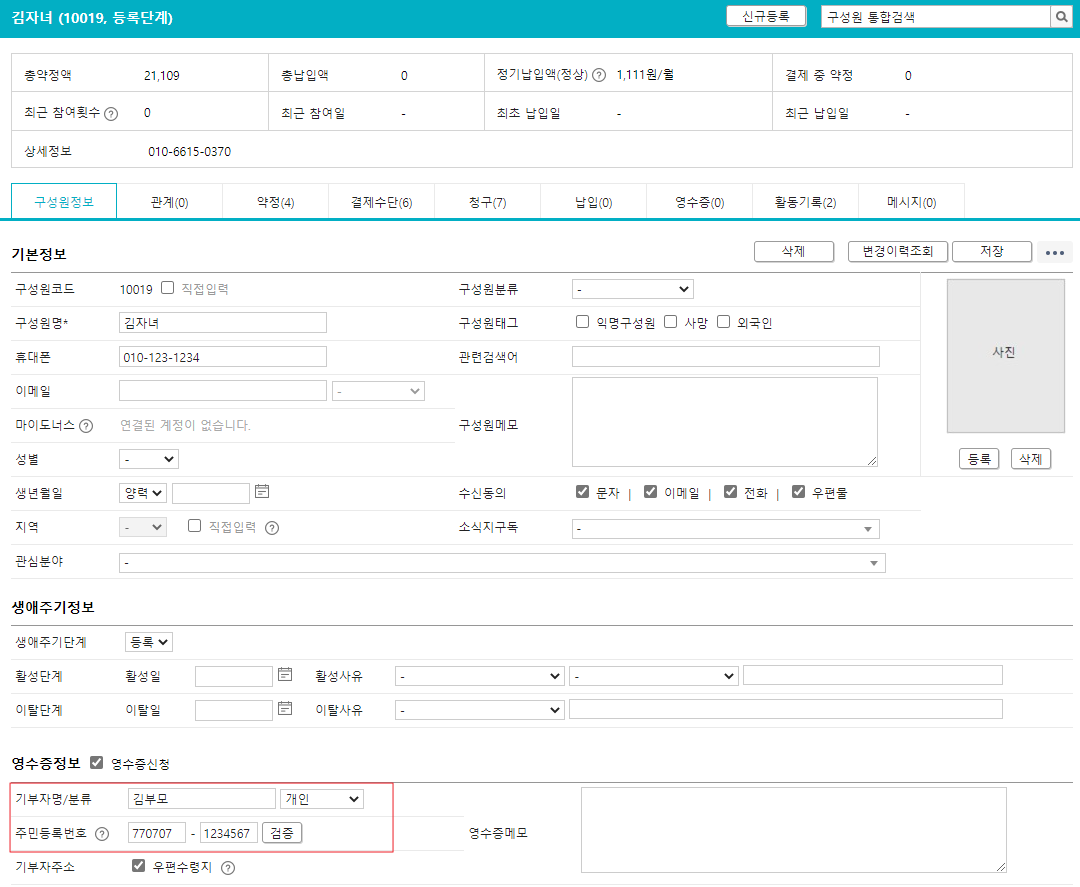
Task: Open the help icon beside 마이도너스
Action: [x=86, y=426]
